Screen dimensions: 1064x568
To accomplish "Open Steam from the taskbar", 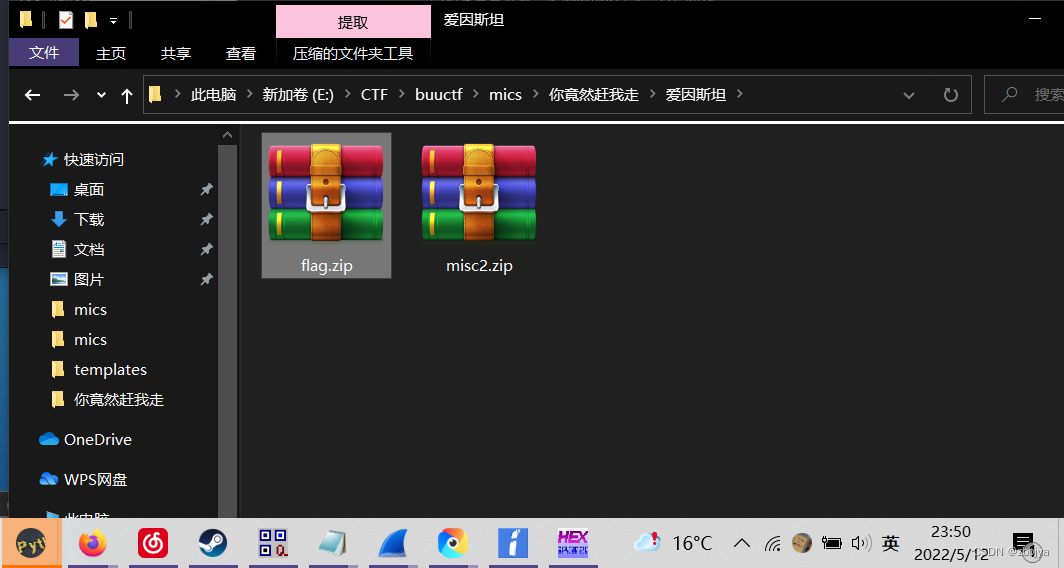I will [x=213, y=543].
